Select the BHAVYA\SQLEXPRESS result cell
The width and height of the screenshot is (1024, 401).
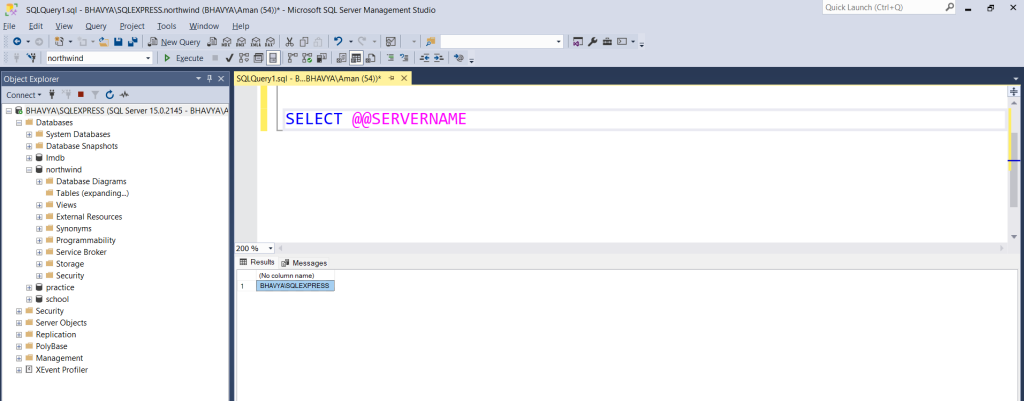tap(295, 286)
